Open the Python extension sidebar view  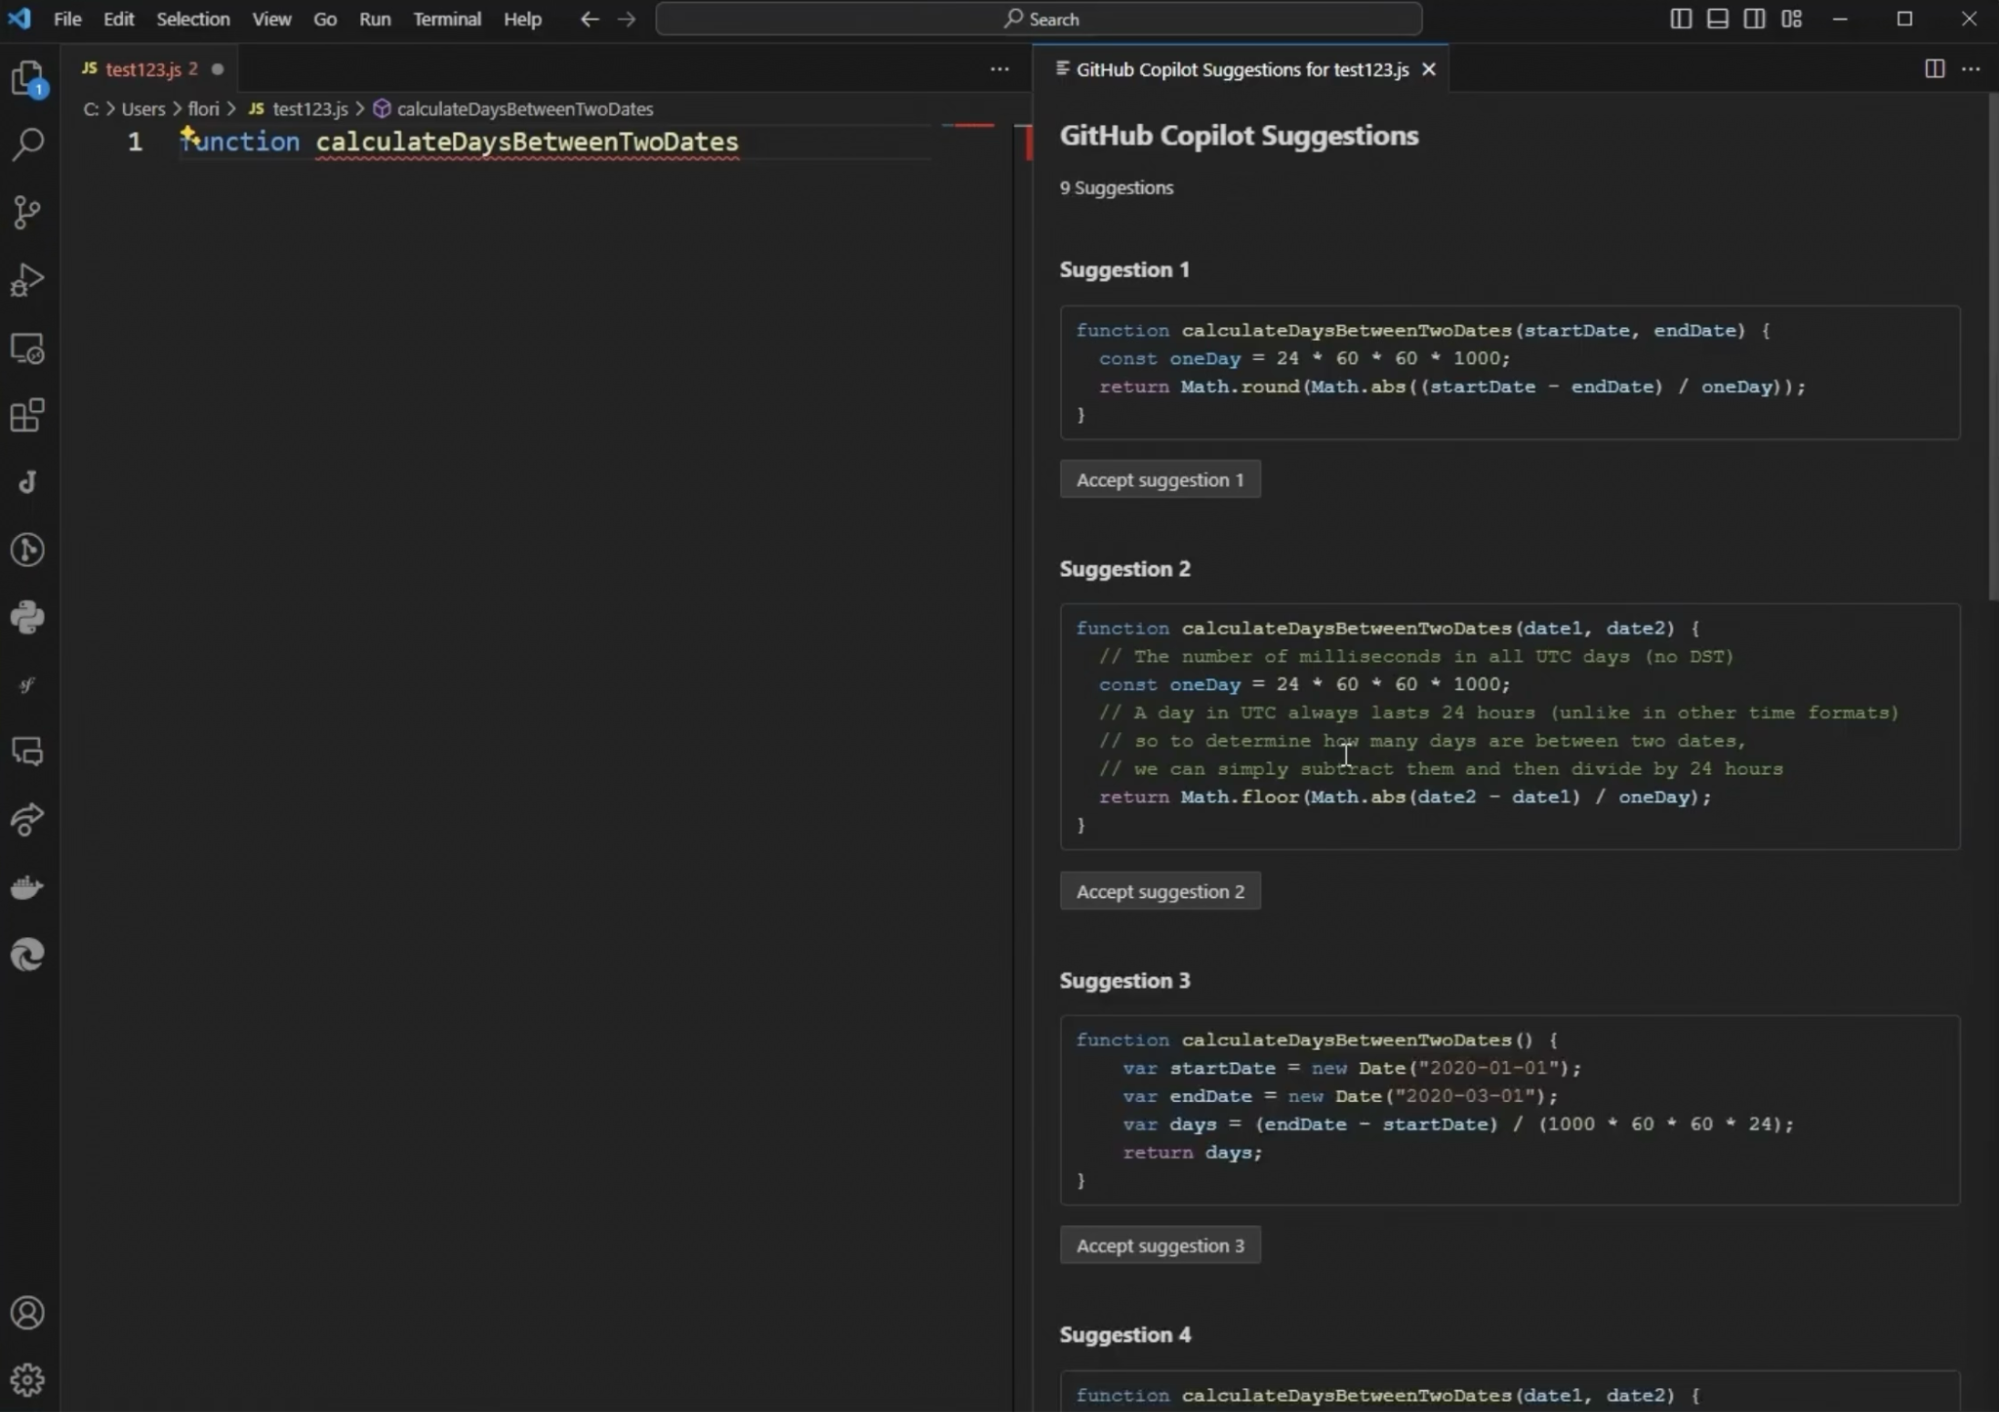click(28, 617)
